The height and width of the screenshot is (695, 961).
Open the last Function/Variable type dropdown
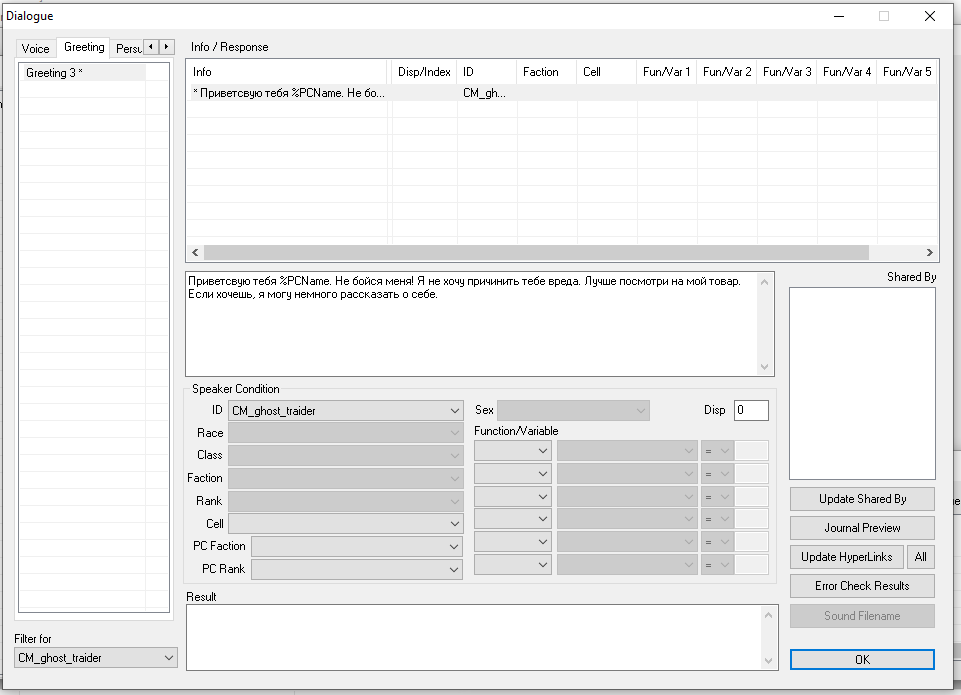(512, 564)
